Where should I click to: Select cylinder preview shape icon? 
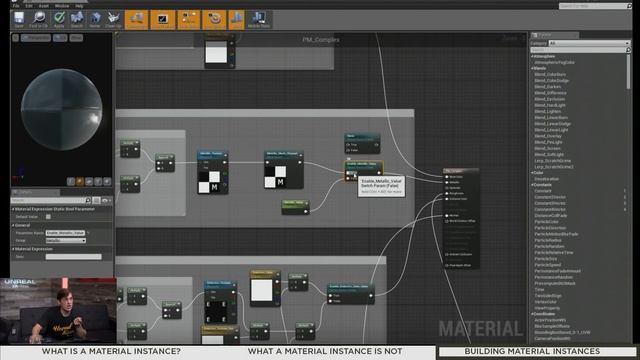tap(71, 181)
